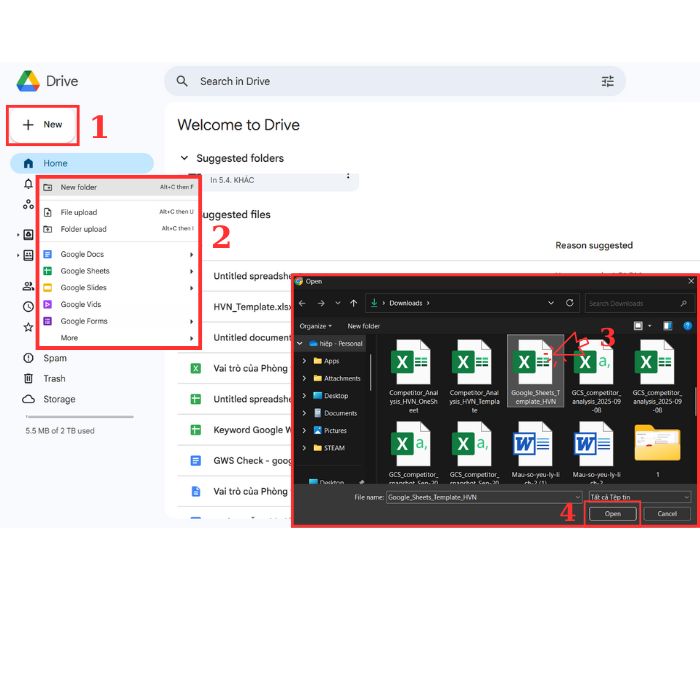This screenshot has height=700, width=700.
Task: Expand Google Slides submenu arrow
Action: (192, 288)
